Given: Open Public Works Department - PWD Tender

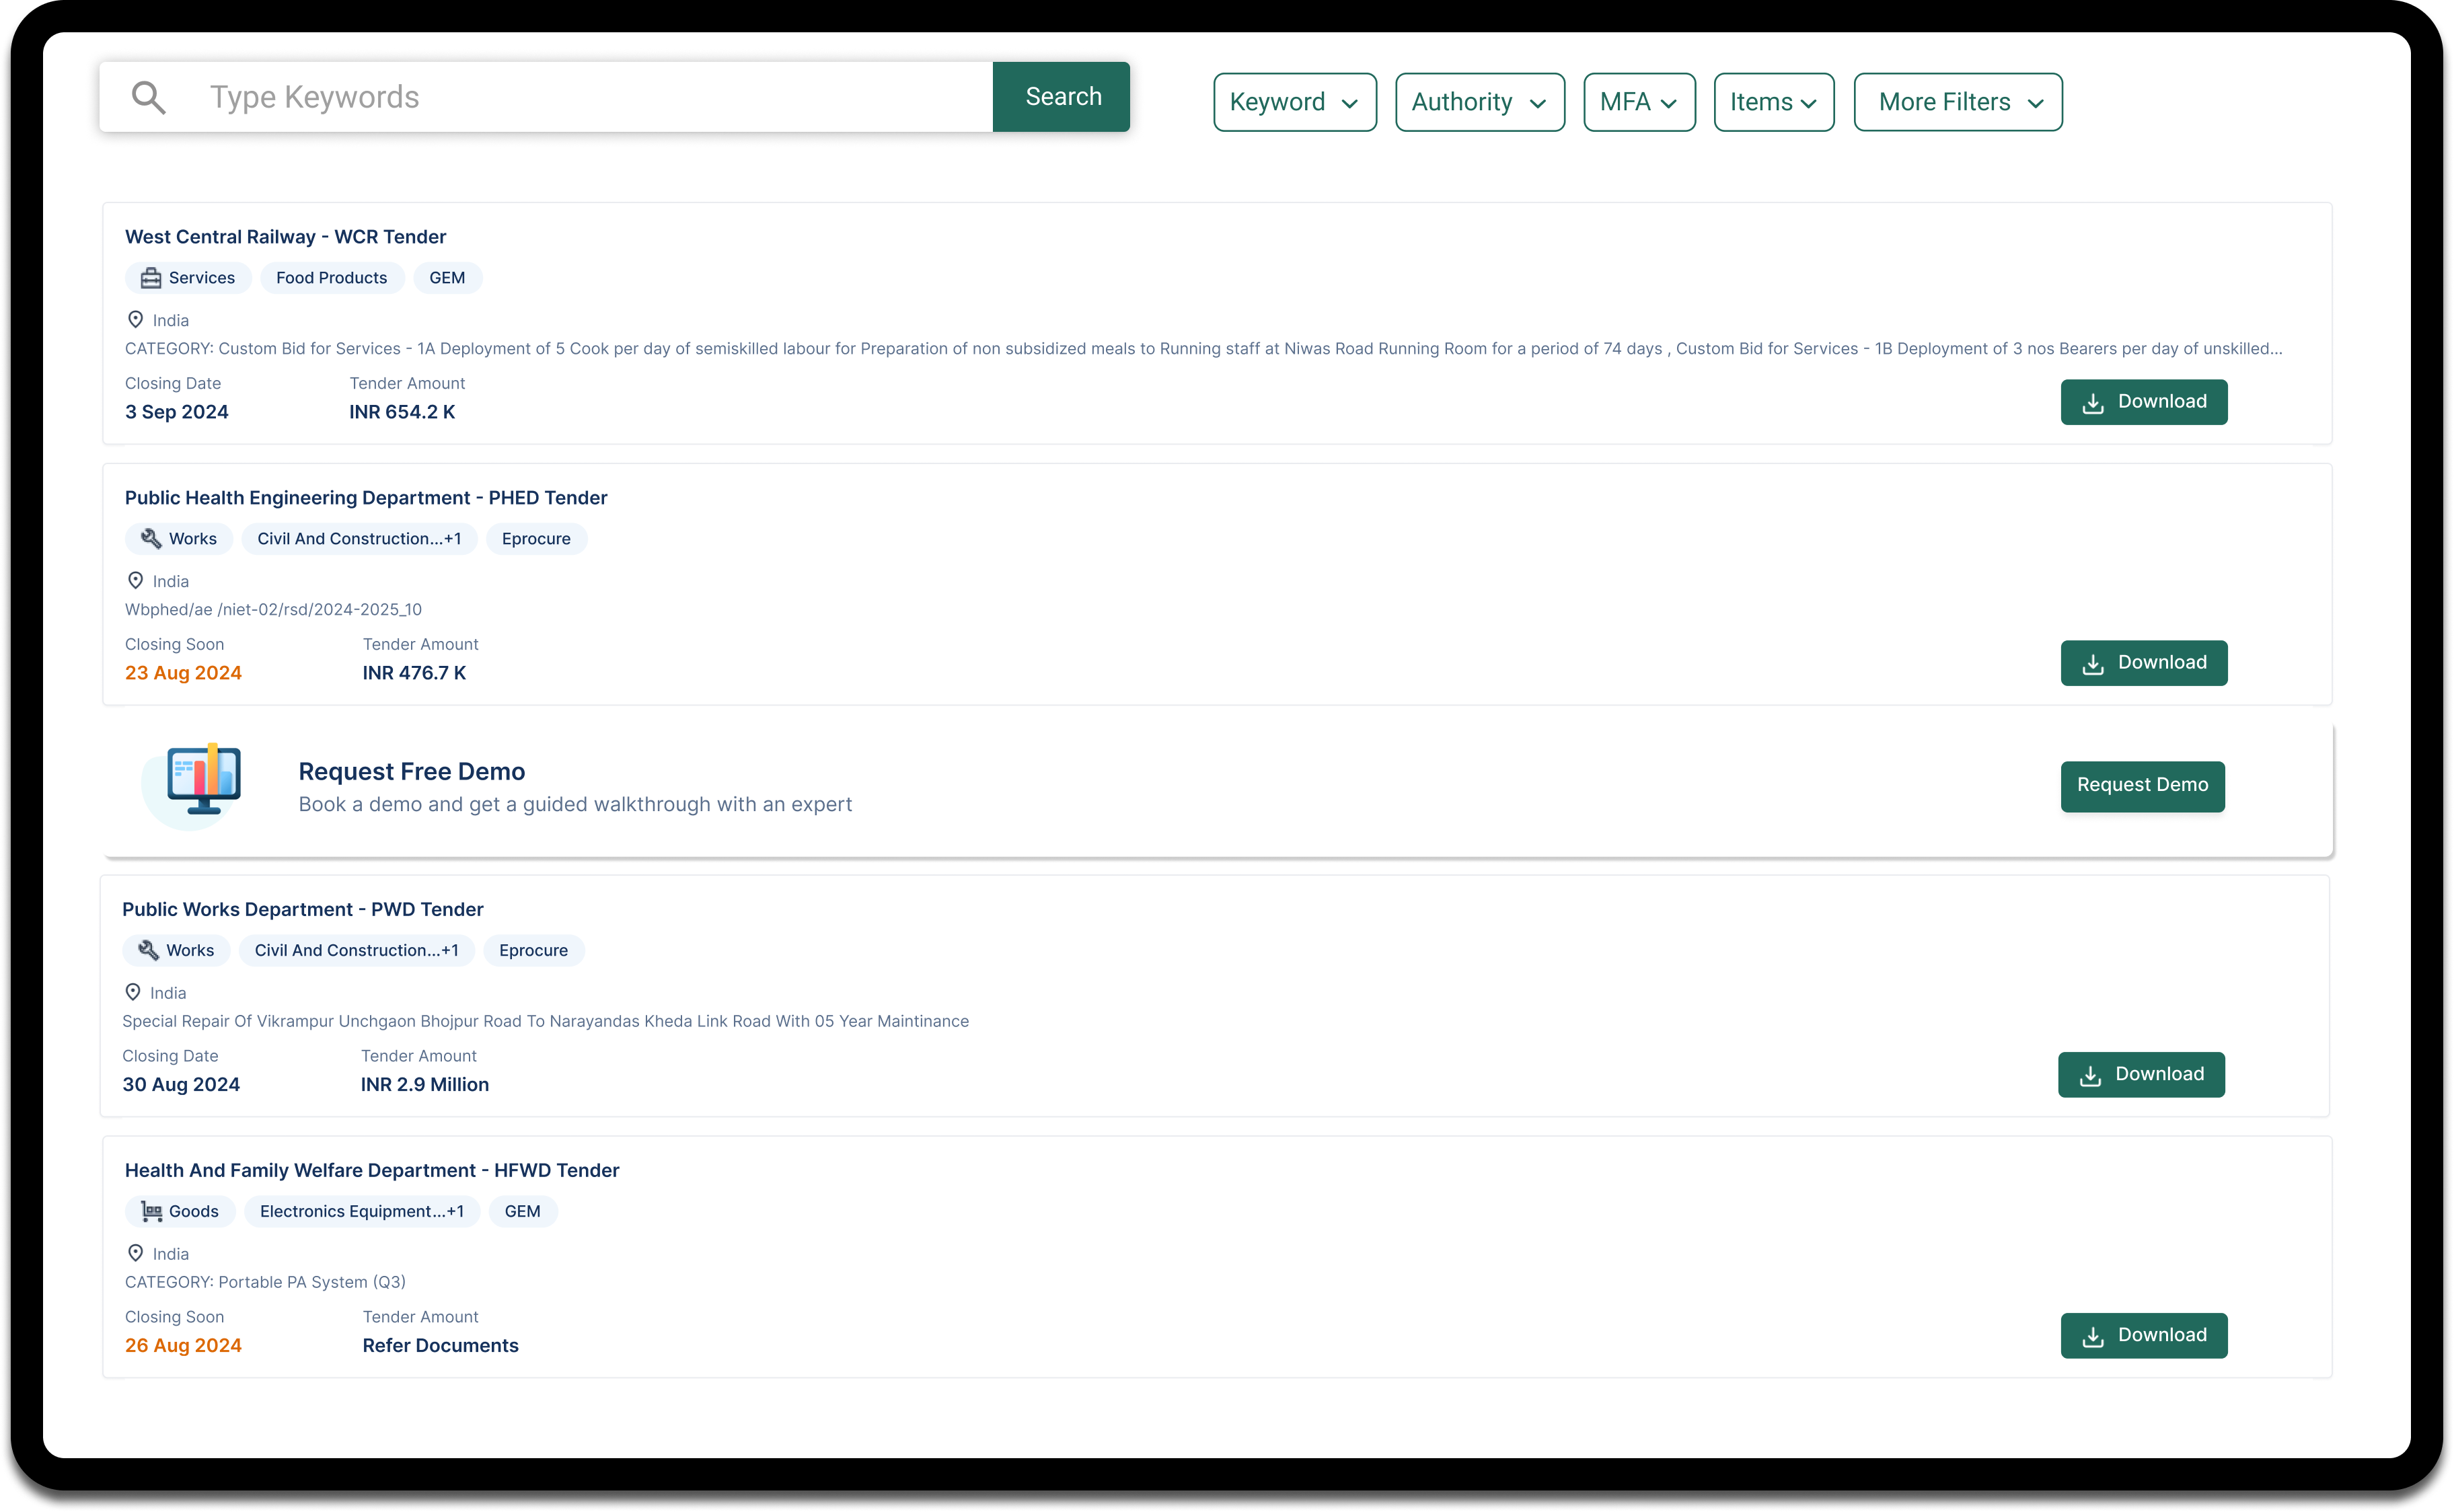Looking at the screenshot, I should [302, 910].
